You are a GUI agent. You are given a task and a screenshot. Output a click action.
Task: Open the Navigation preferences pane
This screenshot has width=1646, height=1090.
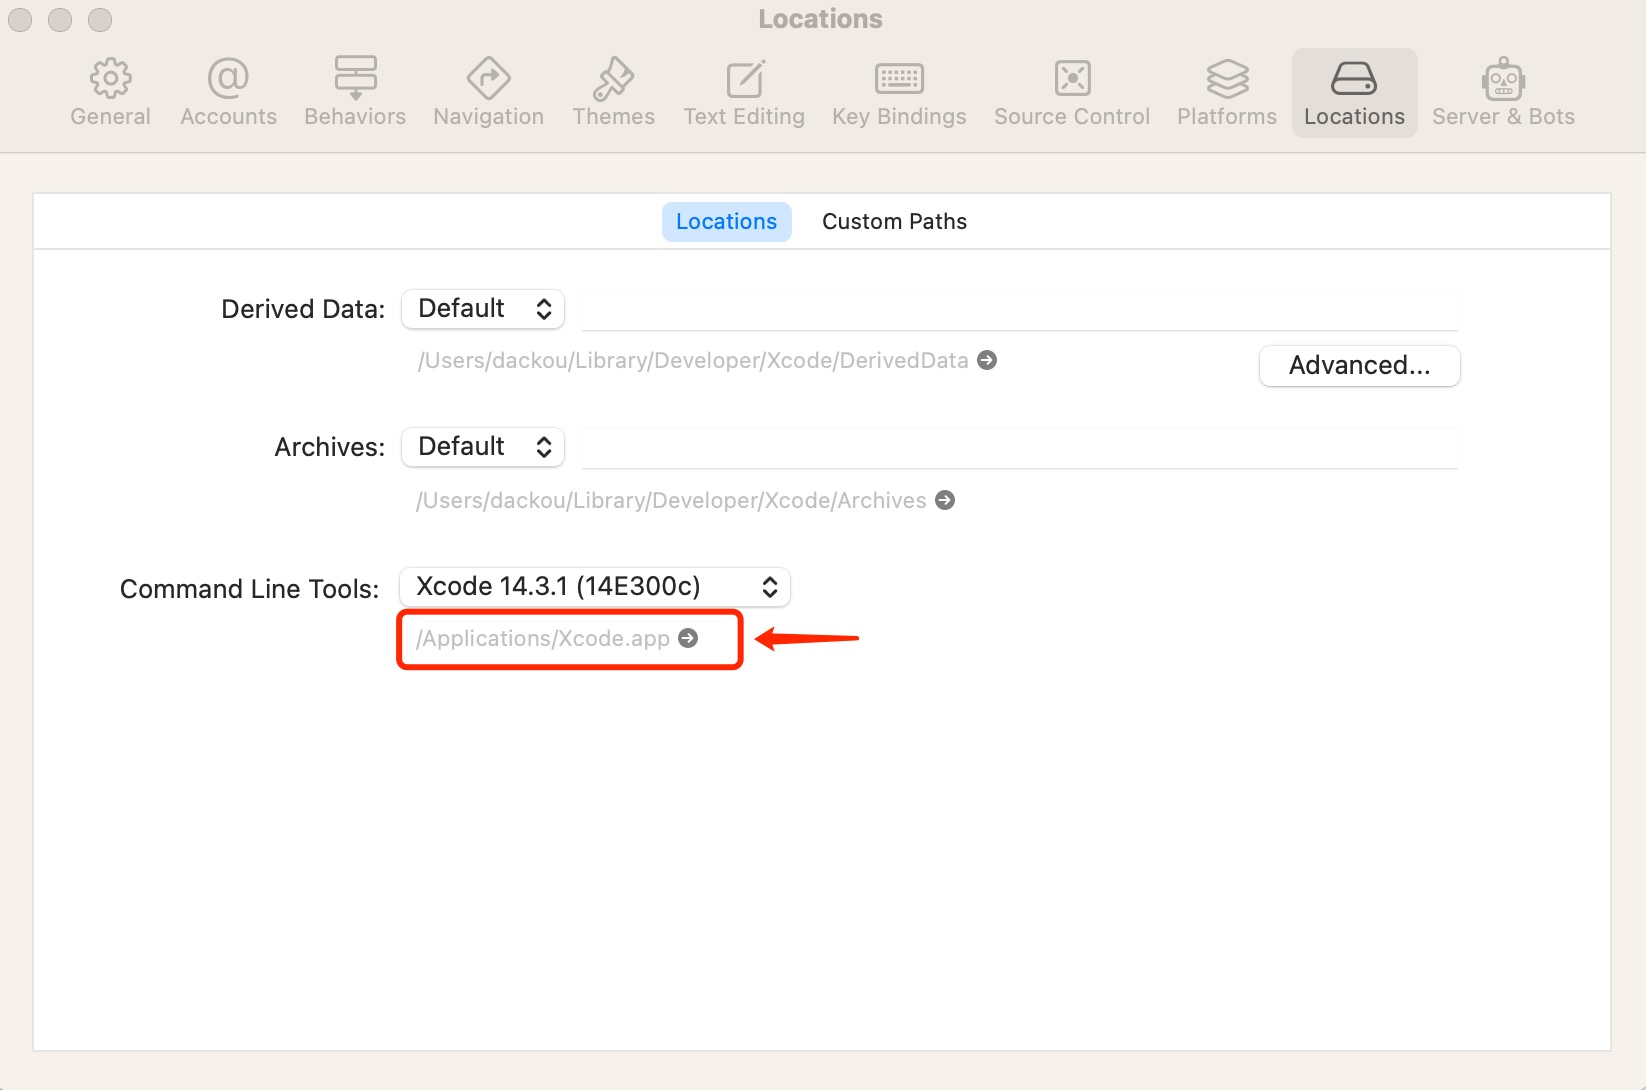[x=488, y=93]
